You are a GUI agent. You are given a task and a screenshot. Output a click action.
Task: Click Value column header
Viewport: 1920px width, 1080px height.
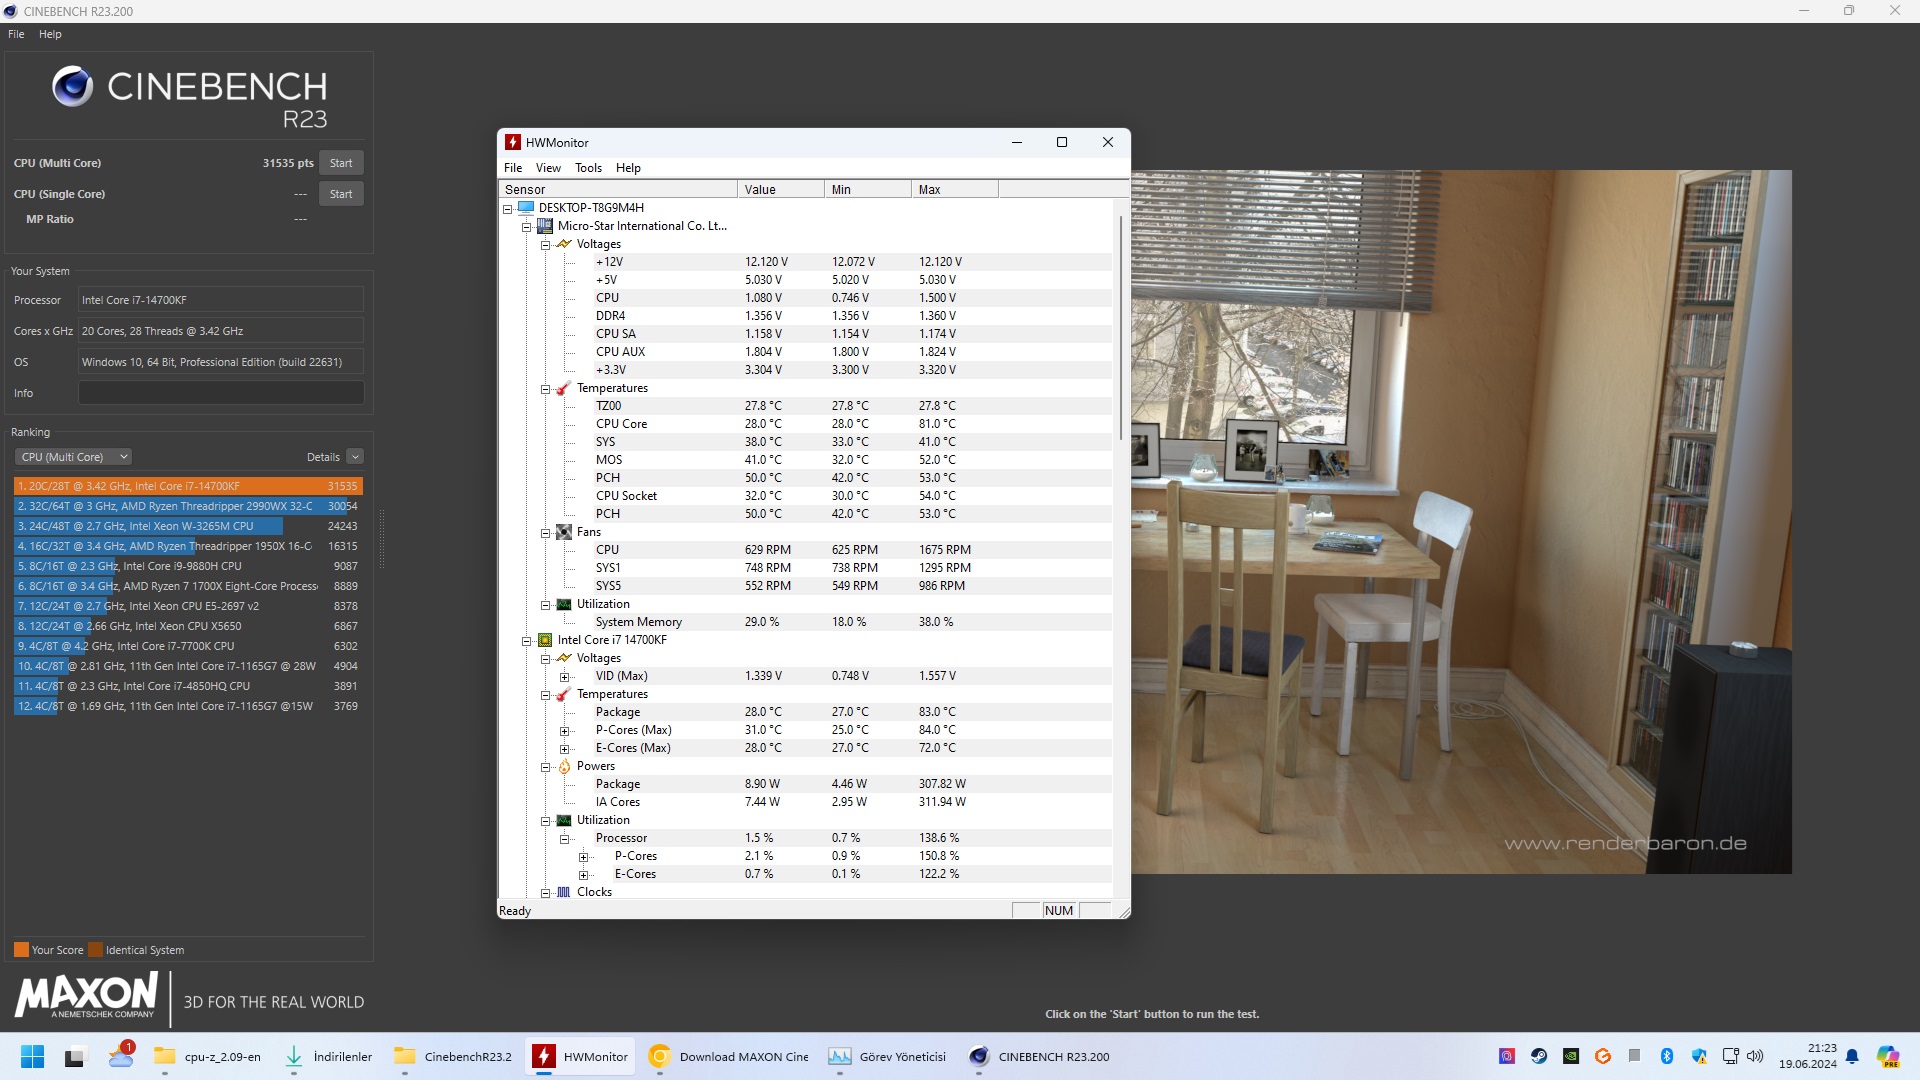click(x=781, y=189)
